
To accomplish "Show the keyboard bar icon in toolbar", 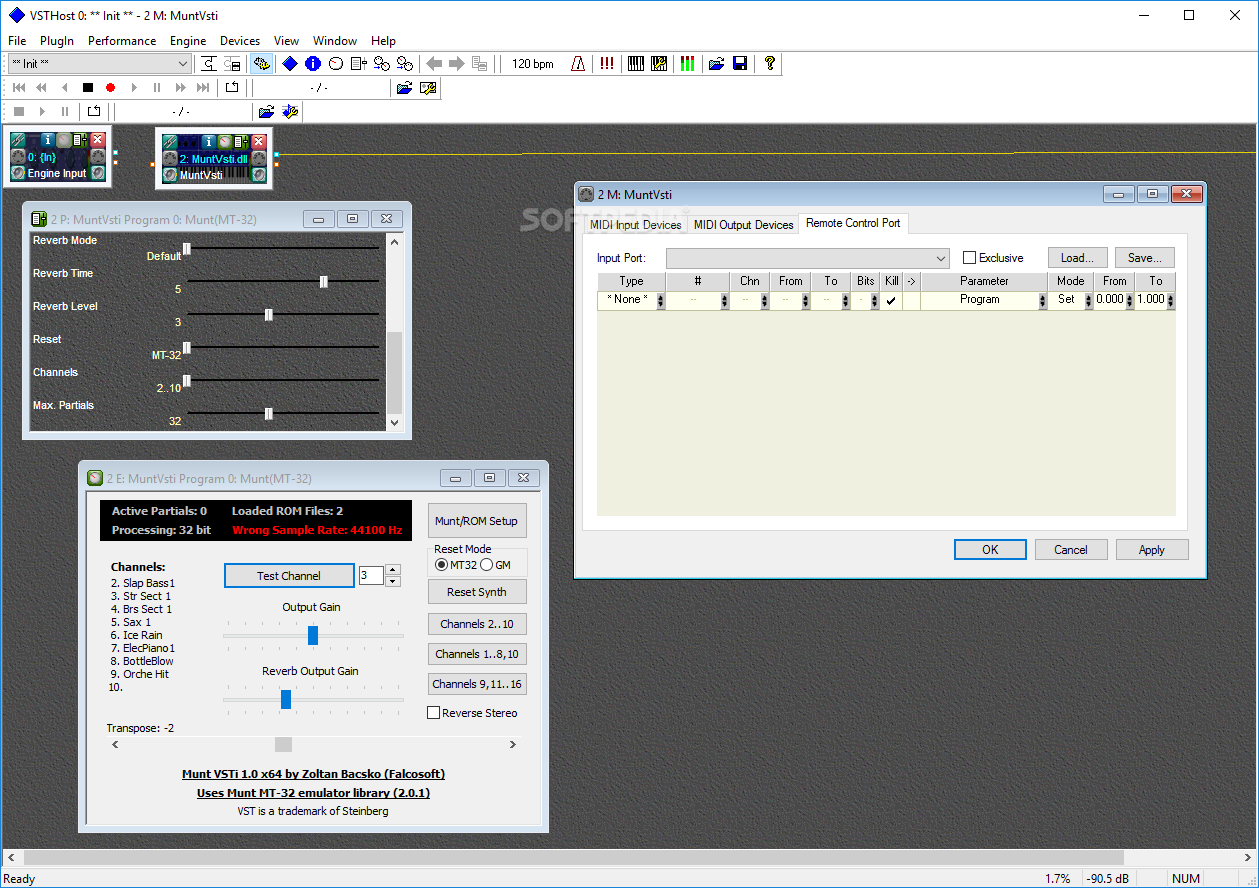I will pos(636,64).
